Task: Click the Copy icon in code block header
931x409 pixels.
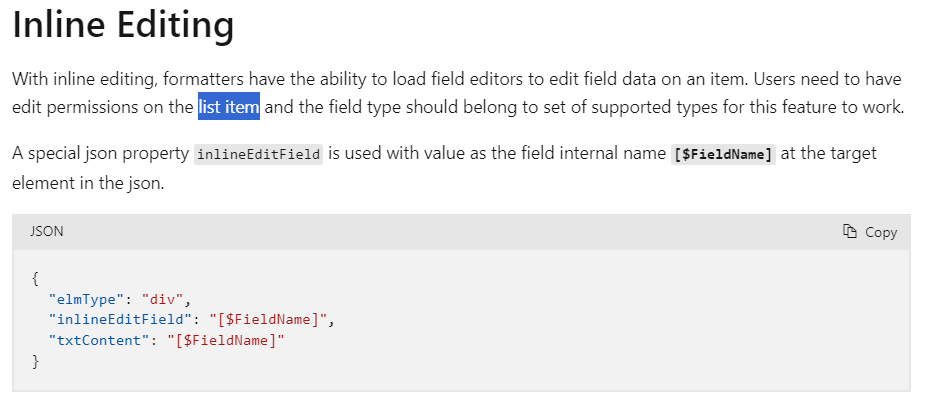Action: point(850,232)
